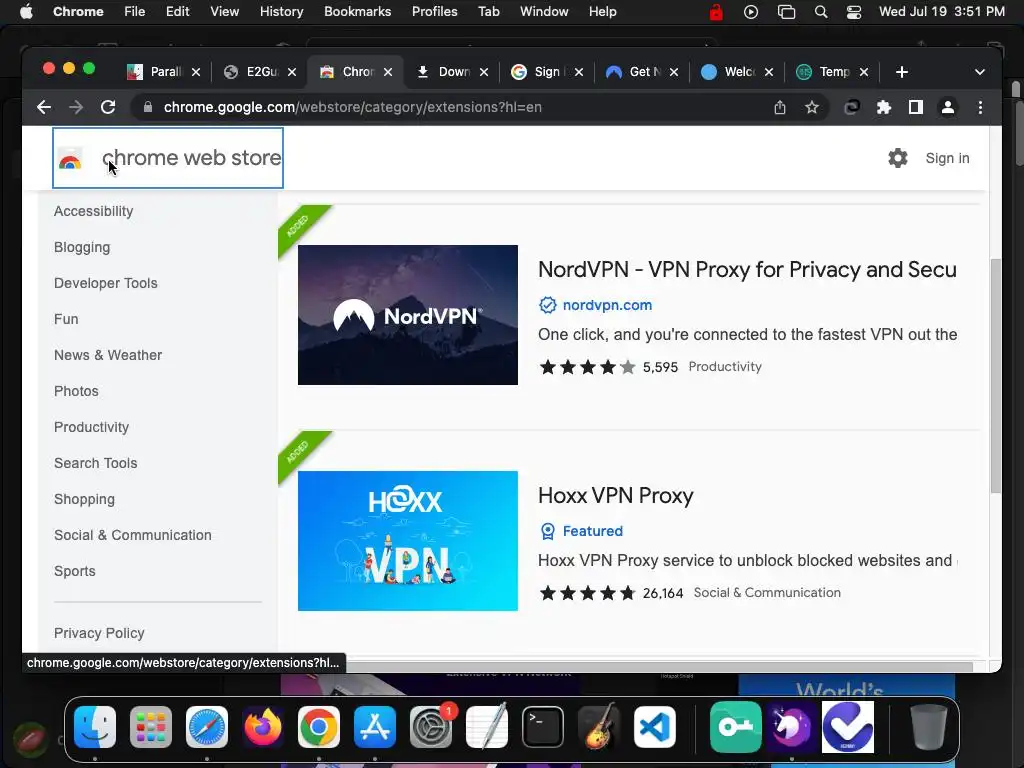Image resolution: width=1024 pixels, height=768 pixels.
Task: Select the Sports category
Action: point(74,571)
